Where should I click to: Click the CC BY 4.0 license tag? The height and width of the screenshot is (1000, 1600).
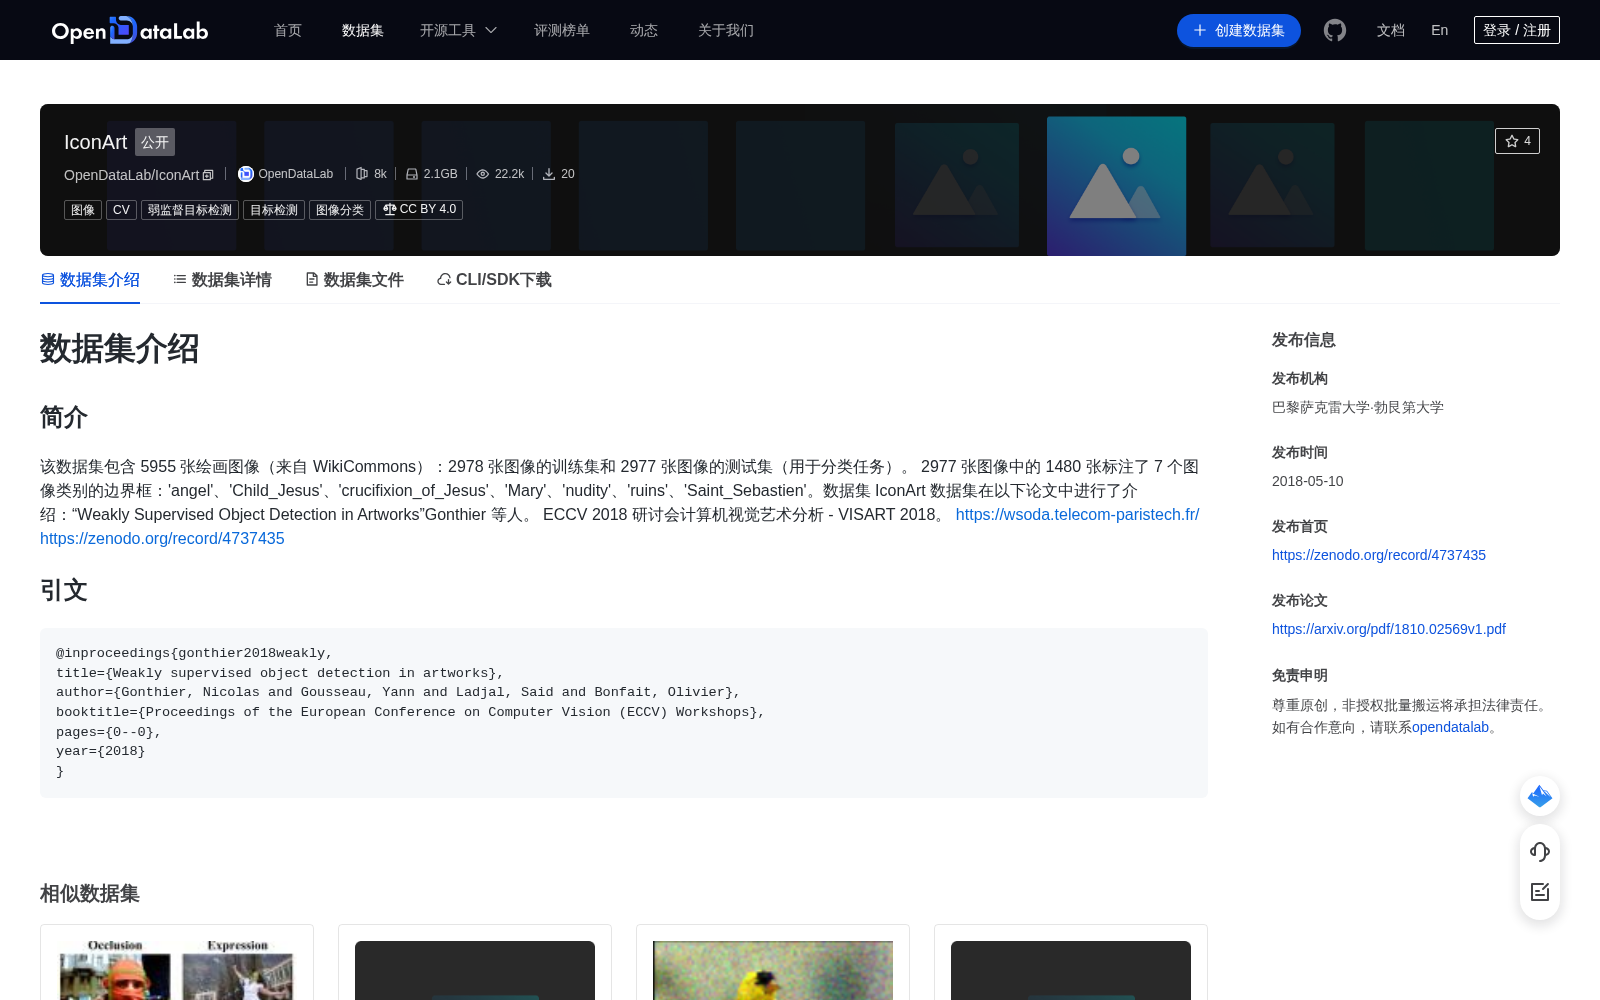419,210
